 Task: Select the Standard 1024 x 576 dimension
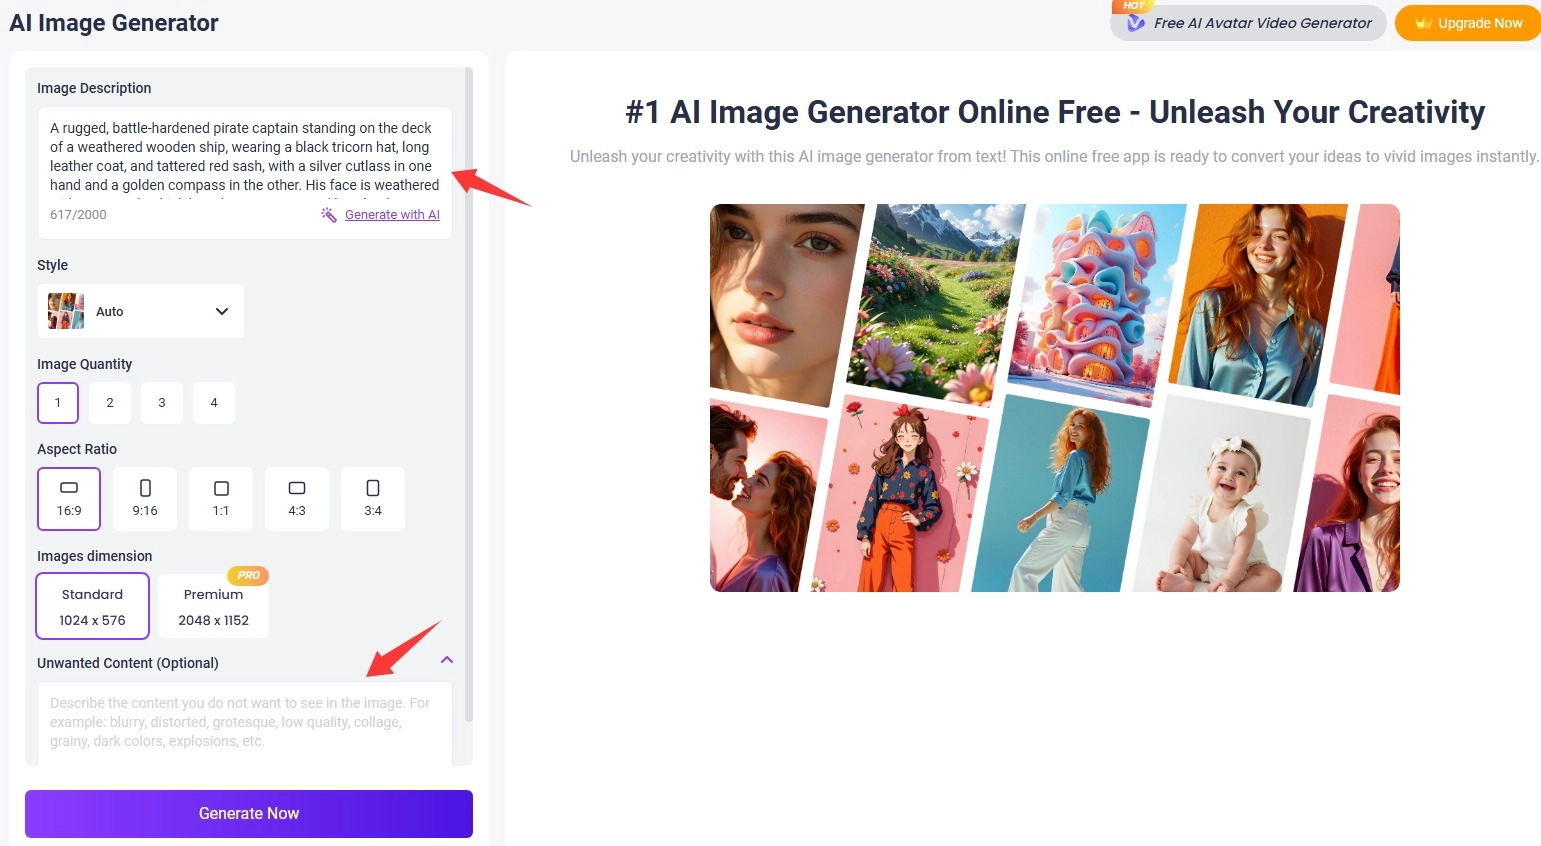[x=92, y=606]
